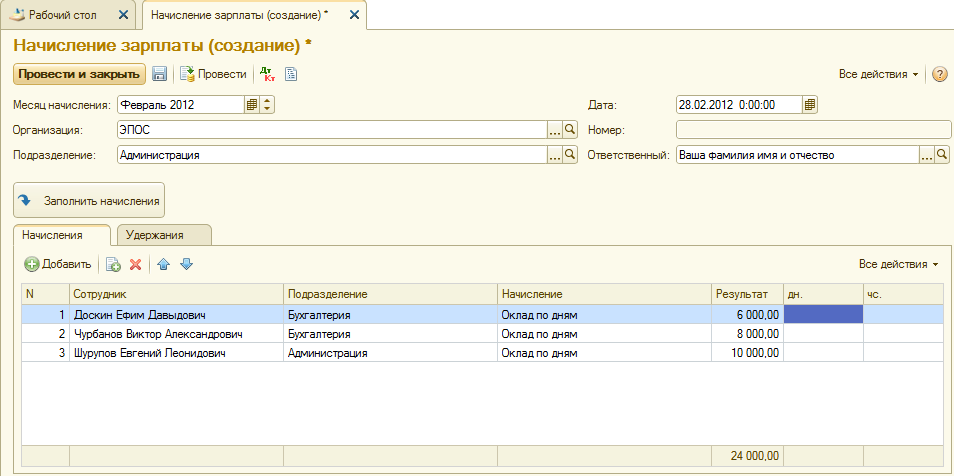
Task: Click Бухгалтерия cell in Доскин row
Action: coord(391,315)
